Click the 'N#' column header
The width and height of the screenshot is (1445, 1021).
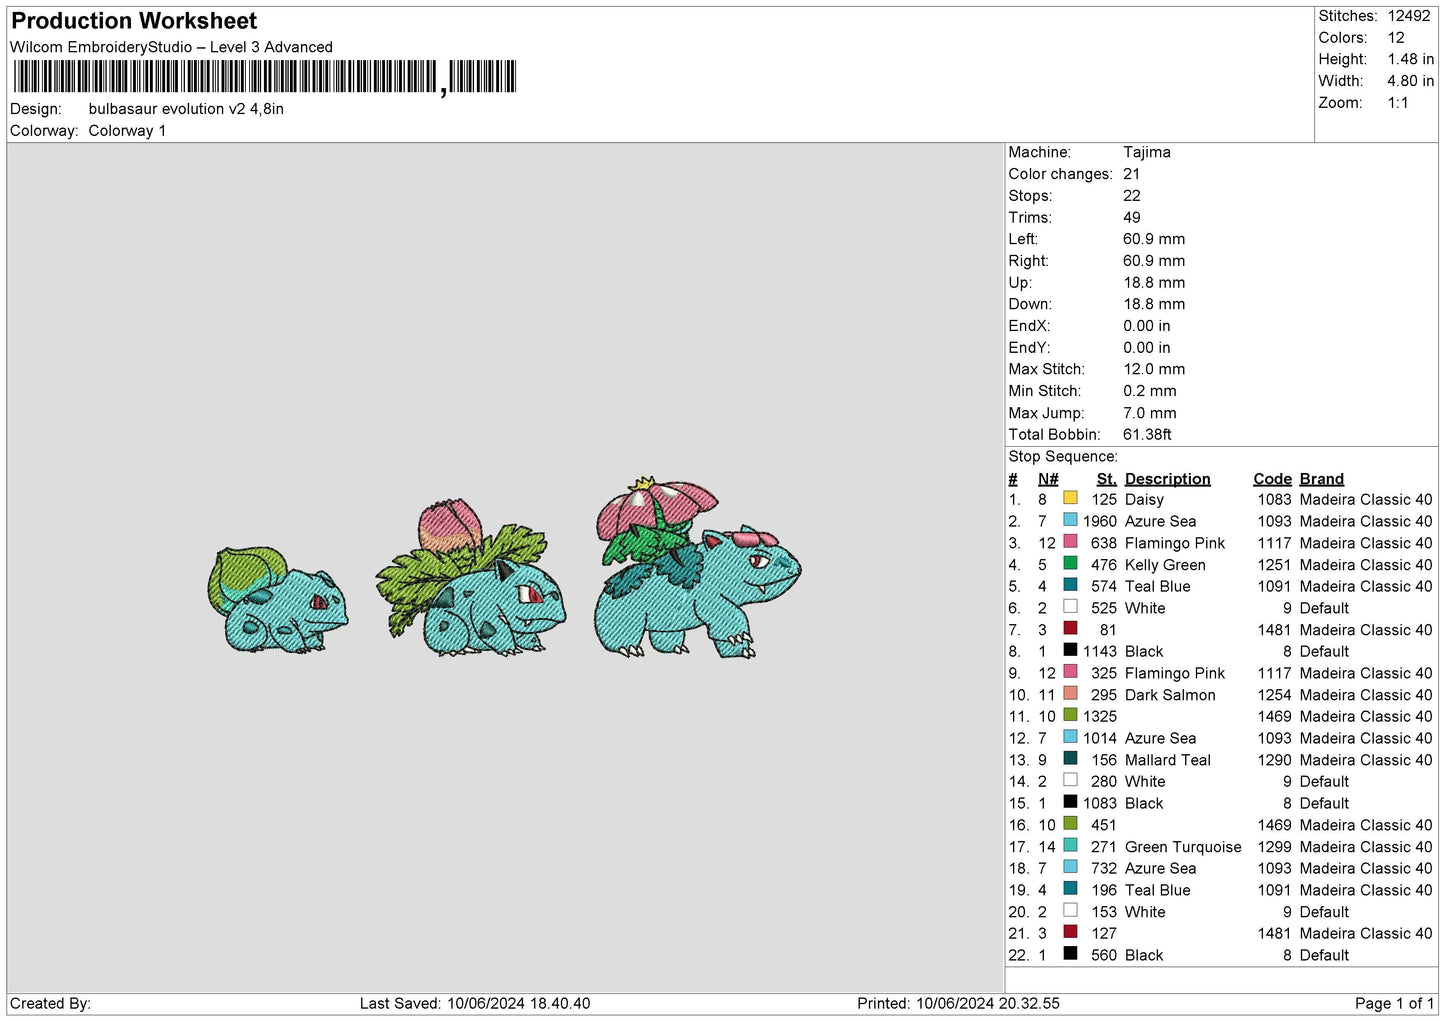coord(1048,479)
